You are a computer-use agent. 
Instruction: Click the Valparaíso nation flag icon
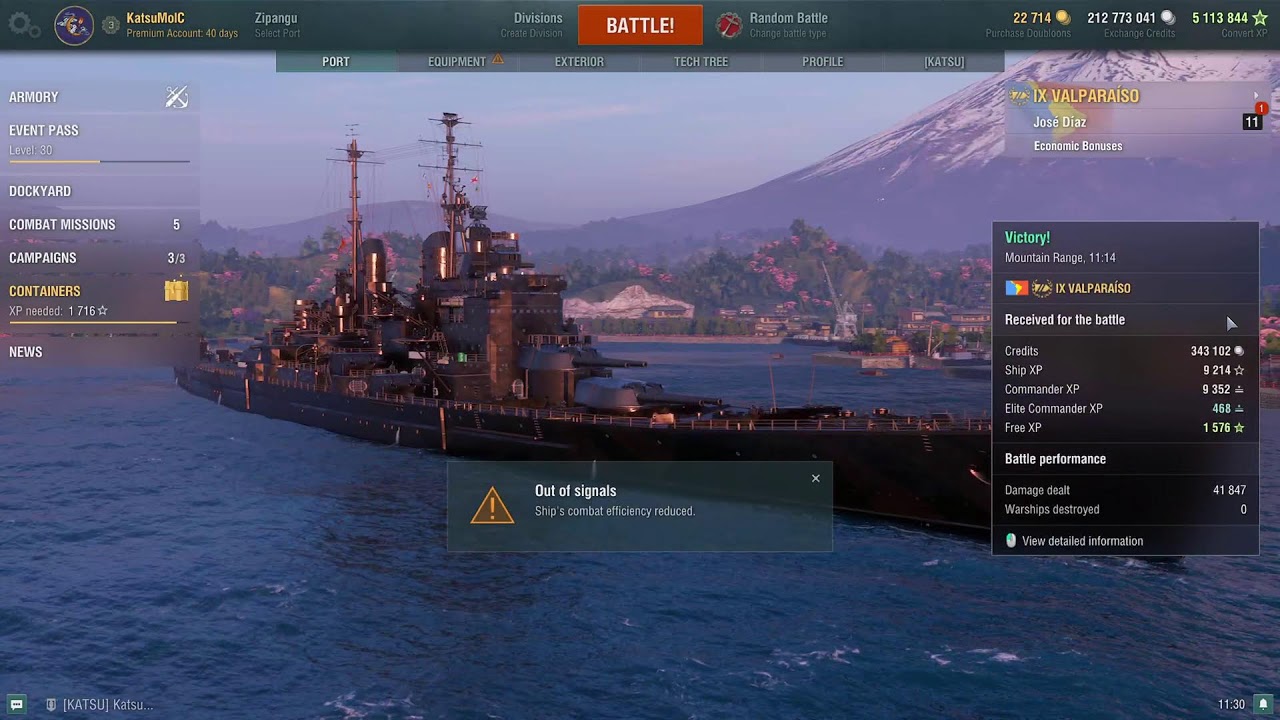pos(1016,288)
